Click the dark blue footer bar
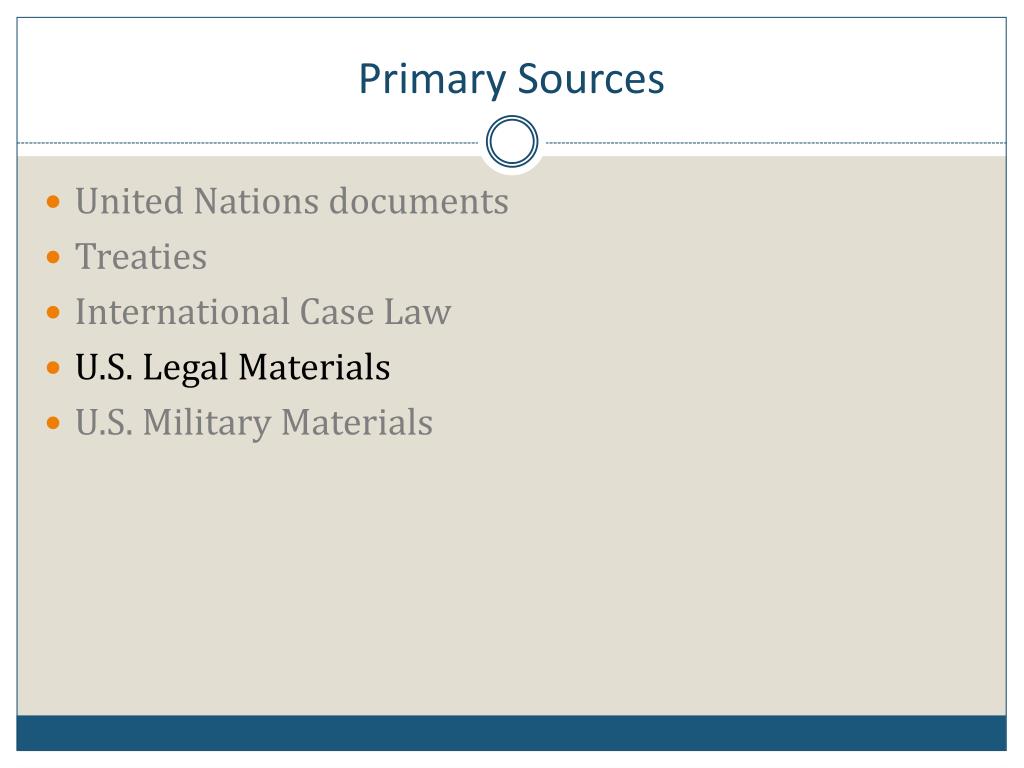The height and width of the screenshot is (768, 1024). tap(511, 732)
